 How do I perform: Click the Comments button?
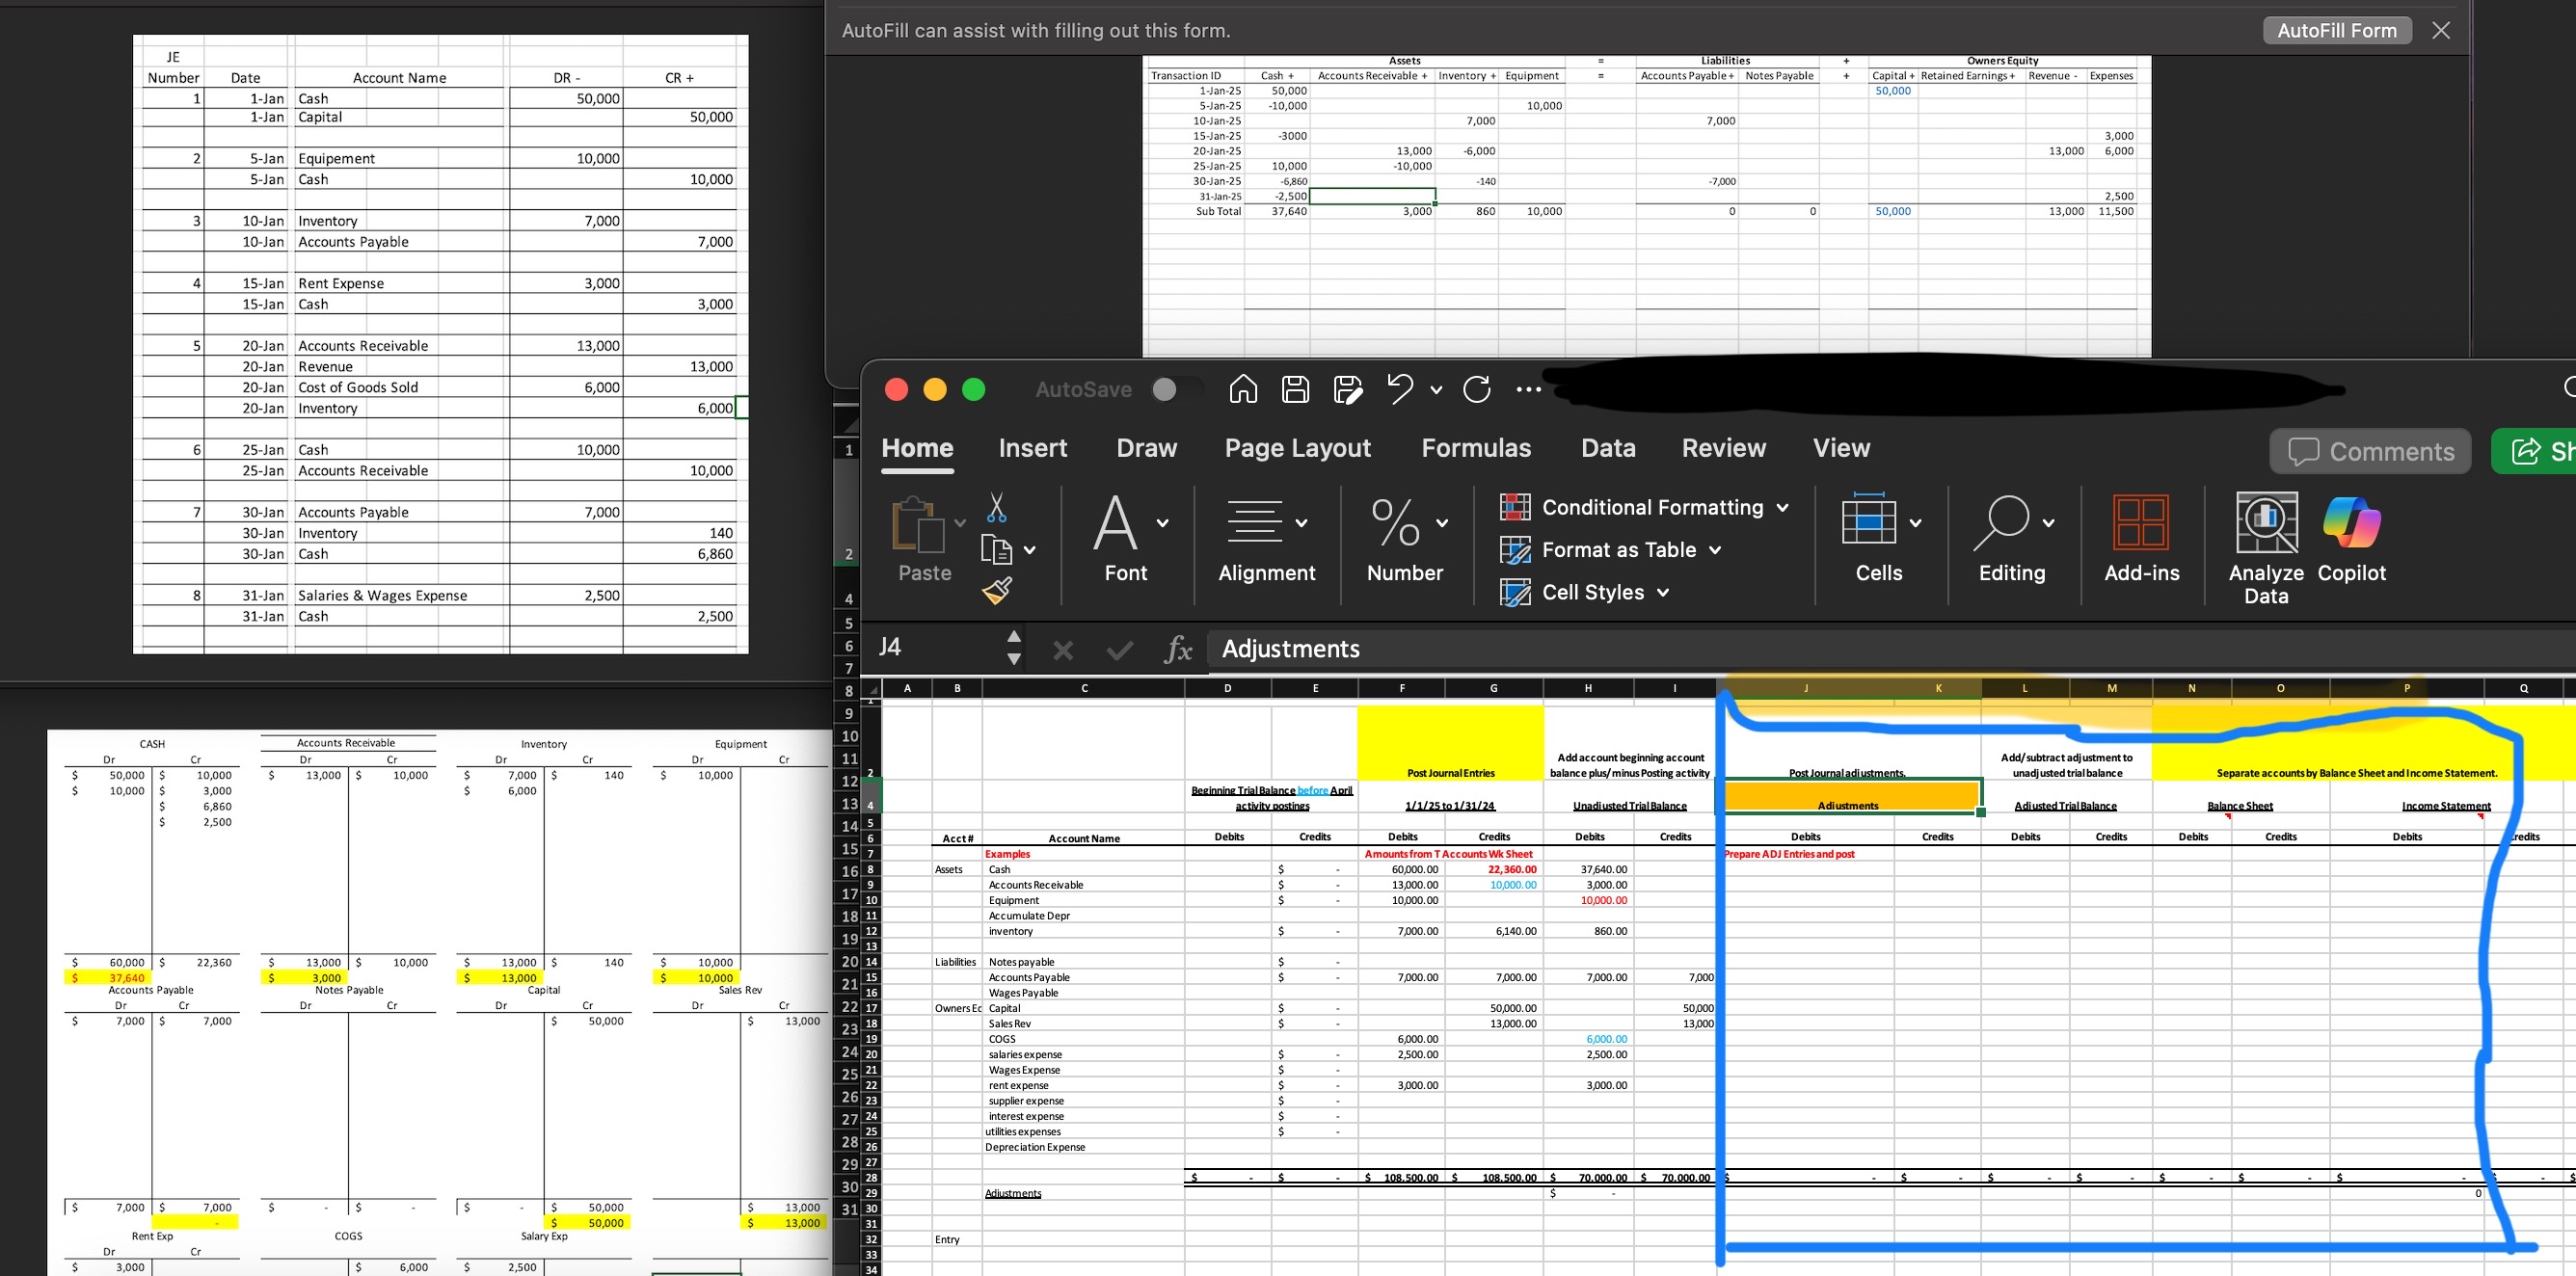pyautogui.click(x=2370, y=451)
